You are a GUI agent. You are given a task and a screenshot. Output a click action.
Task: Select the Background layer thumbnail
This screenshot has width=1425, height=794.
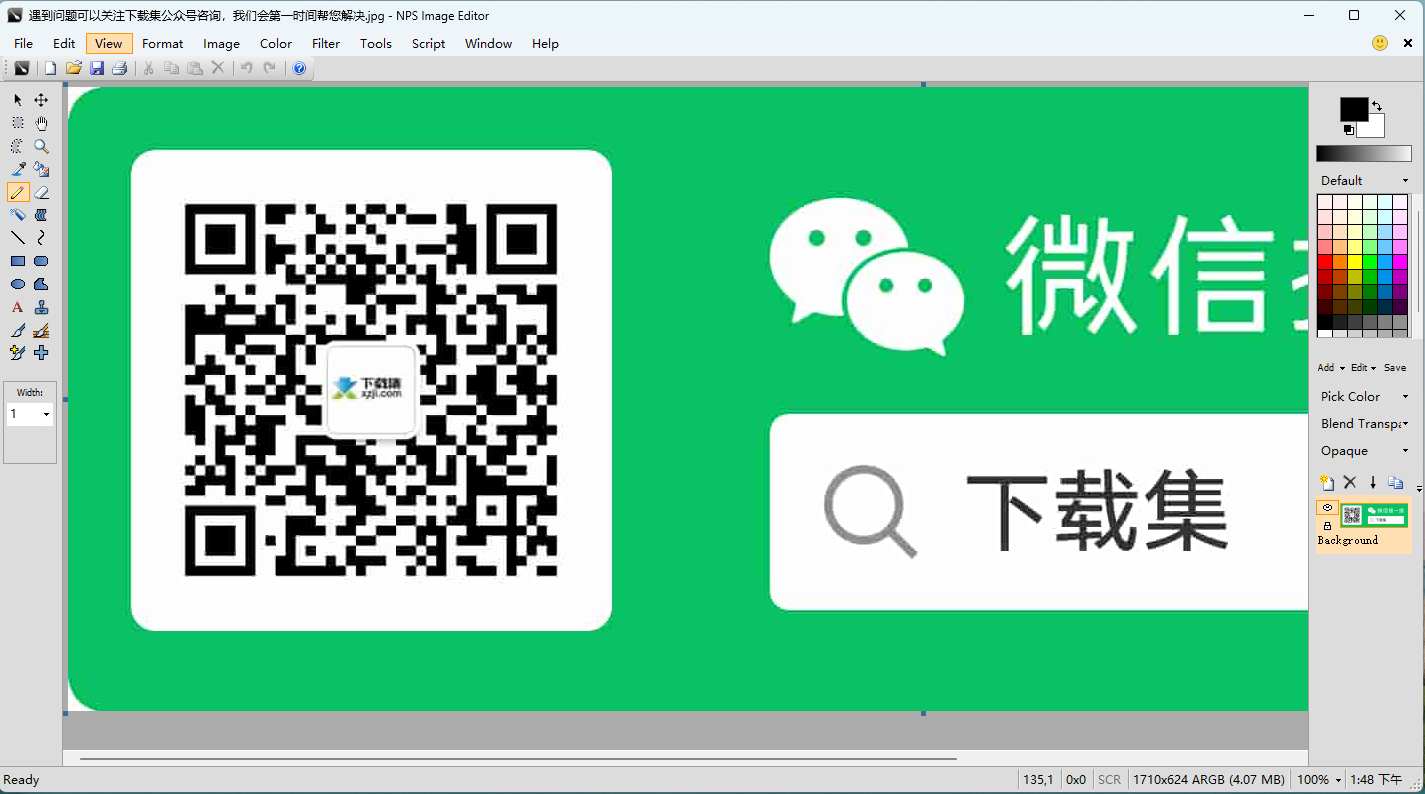(1374, 515)
